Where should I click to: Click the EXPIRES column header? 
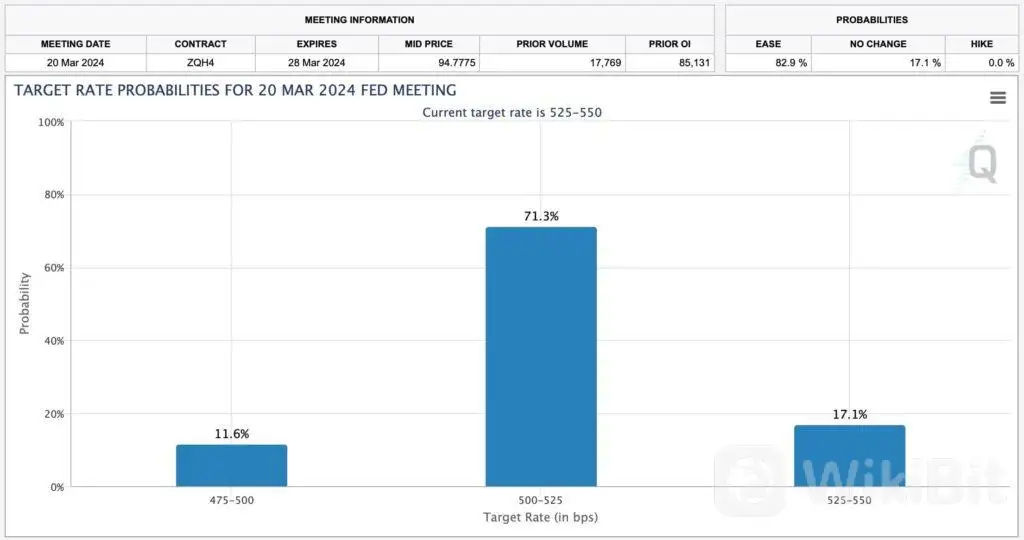click(x=316, y=44)
